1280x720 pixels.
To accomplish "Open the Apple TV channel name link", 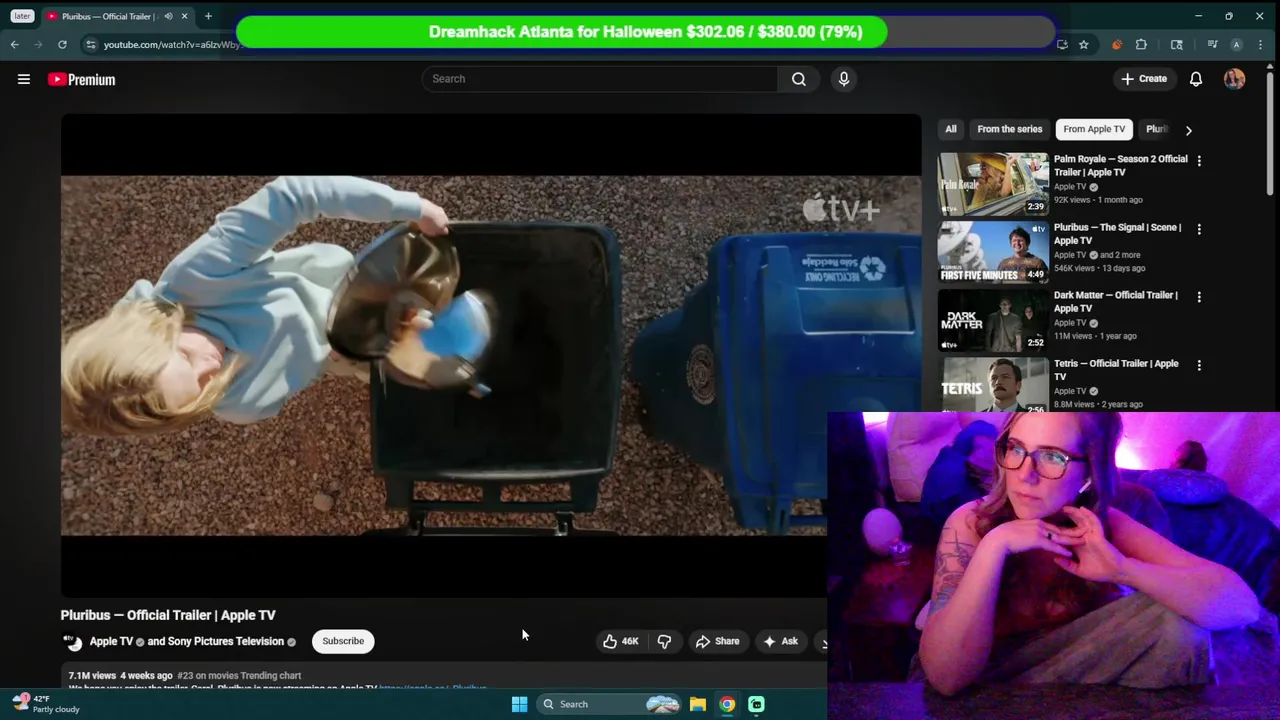I will (x=111, y=641).
